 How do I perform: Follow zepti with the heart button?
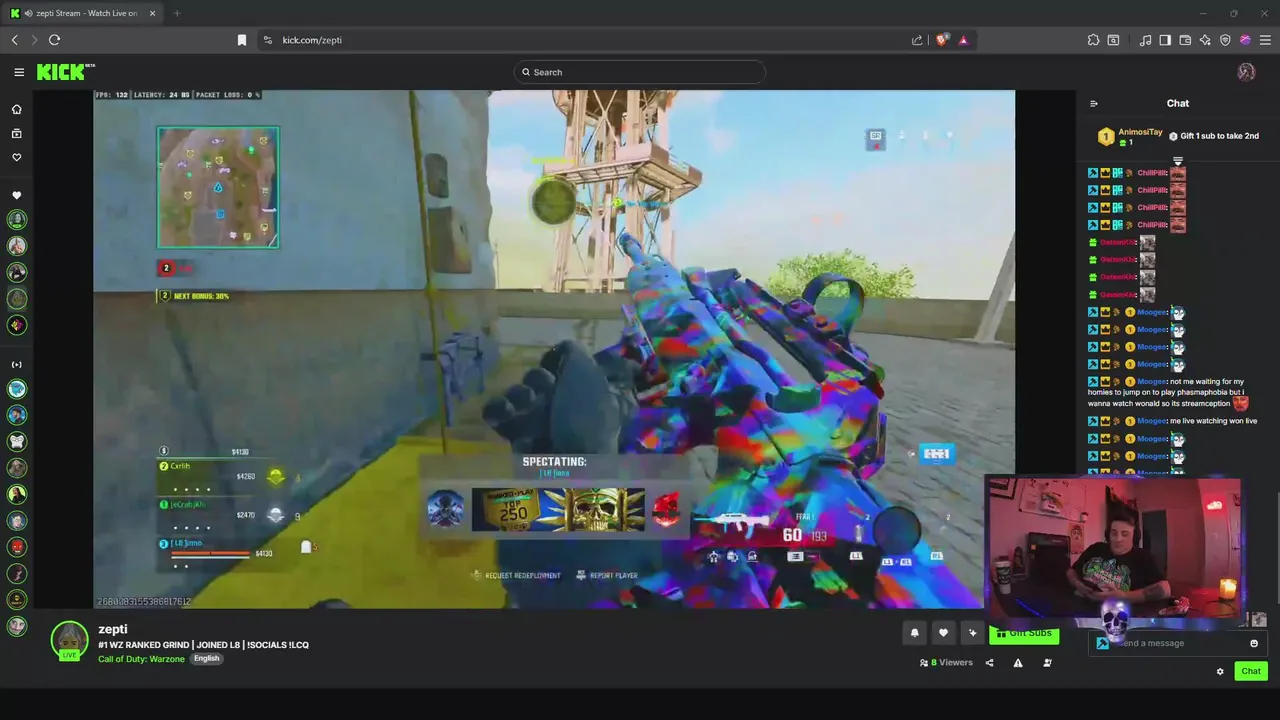coord(943,632)
